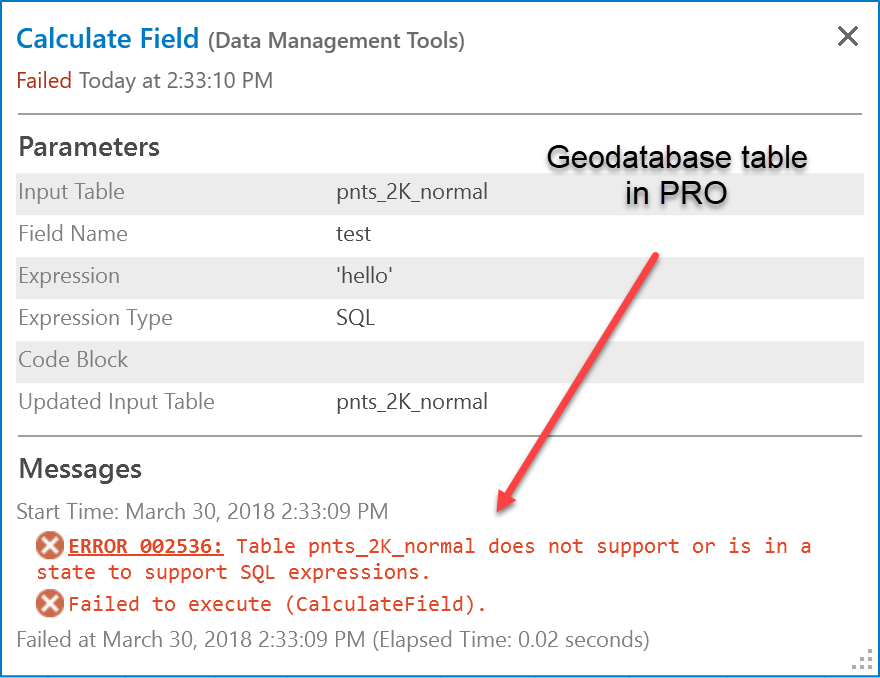Select the Updated Input Table value

(412, 402)
